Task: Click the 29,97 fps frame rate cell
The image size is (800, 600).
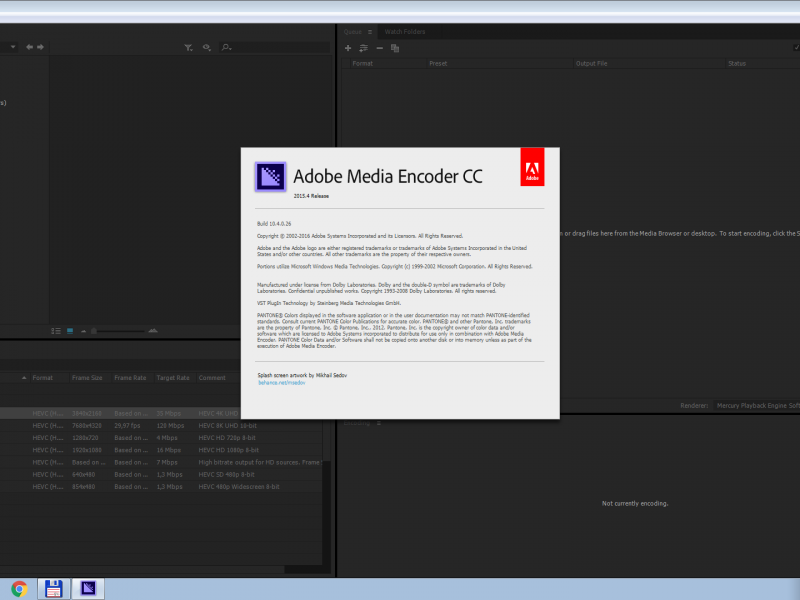Action: tap(127, 426)
